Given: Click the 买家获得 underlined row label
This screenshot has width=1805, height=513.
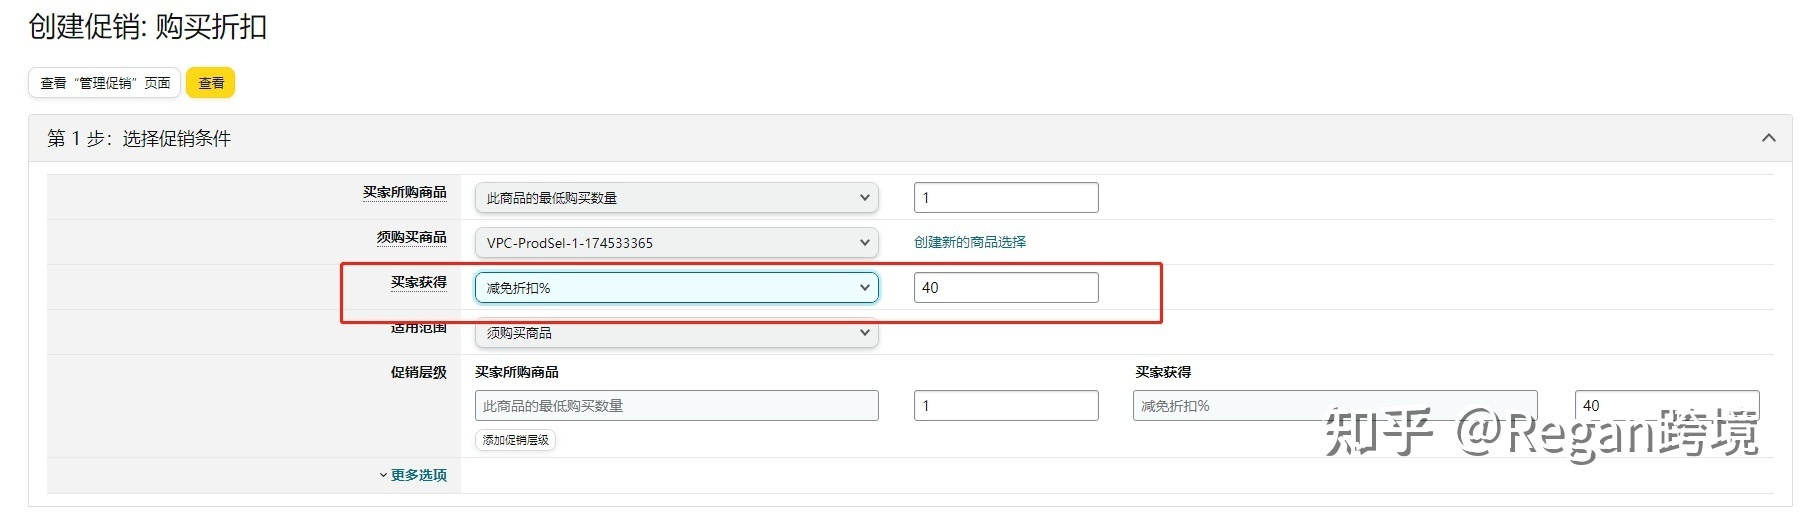Looking at the screenshot, I should click(419, 282).
